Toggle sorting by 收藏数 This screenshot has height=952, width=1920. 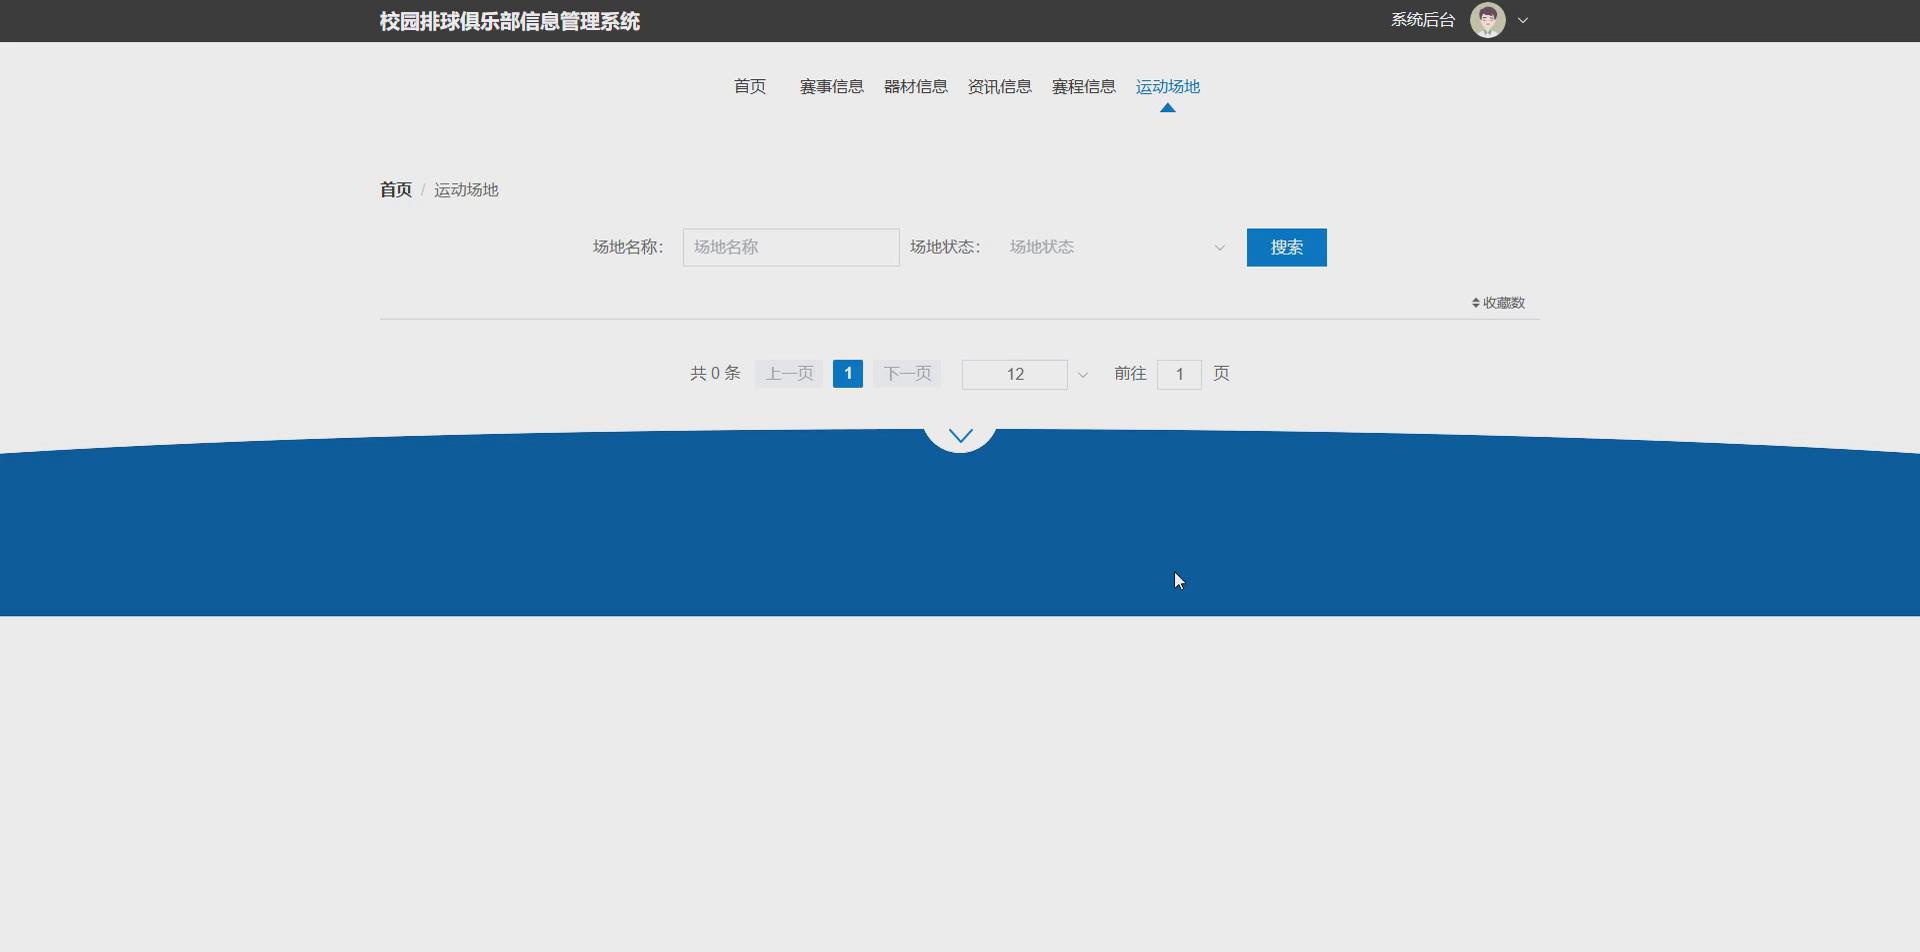click(1498, 302)
